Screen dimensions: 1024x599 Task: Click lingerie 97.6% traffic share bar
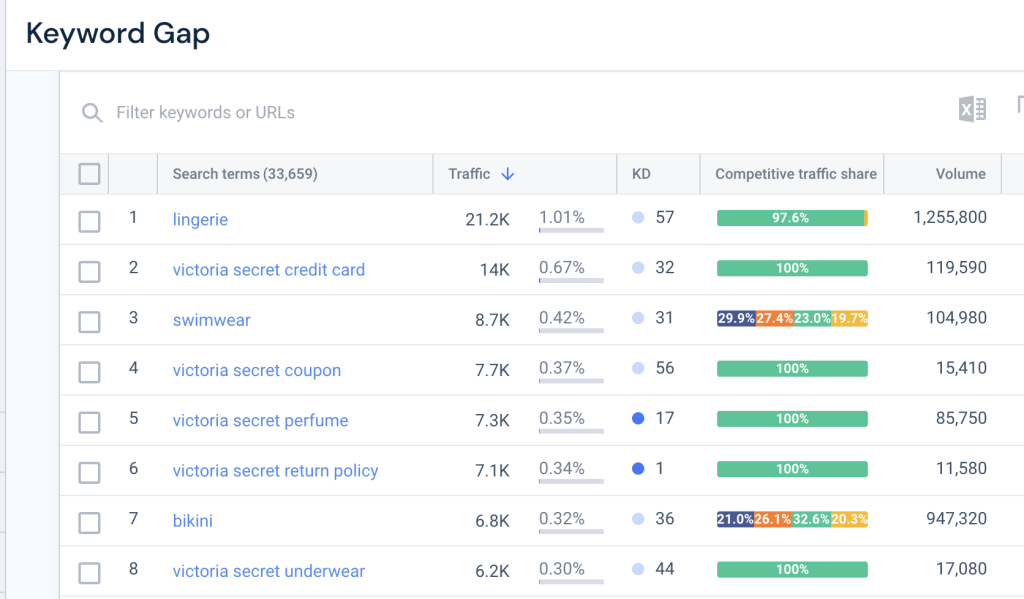pos(790,218)
